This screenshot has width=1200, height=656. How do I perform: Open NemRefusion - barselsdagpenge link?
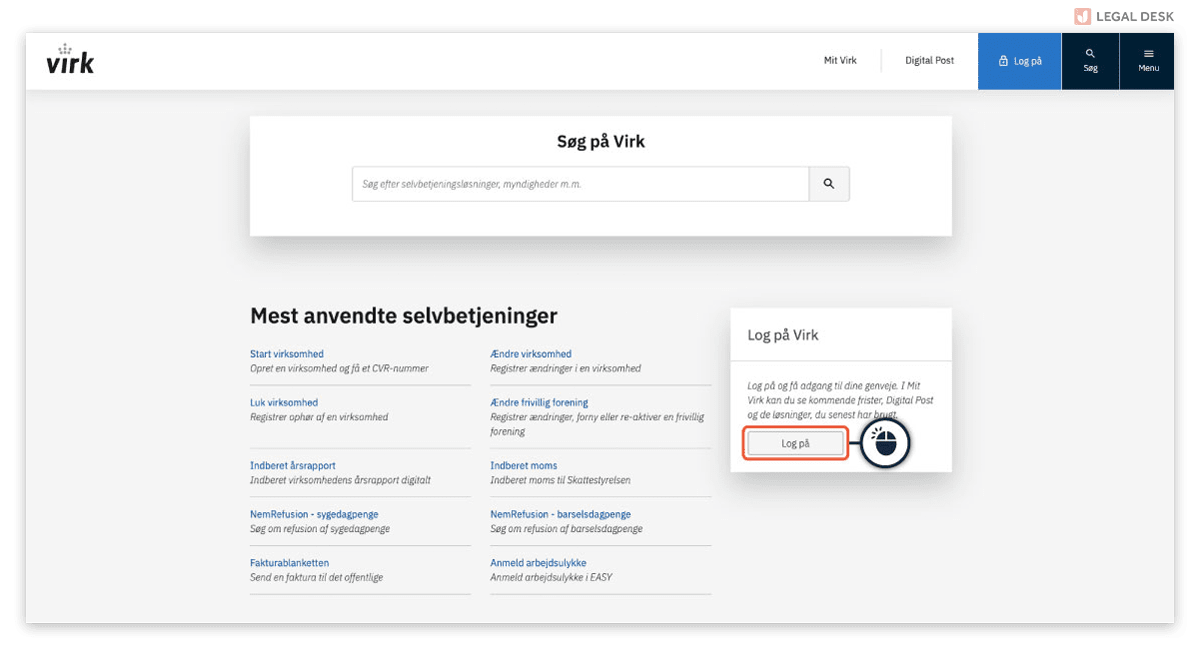(561, 514)
